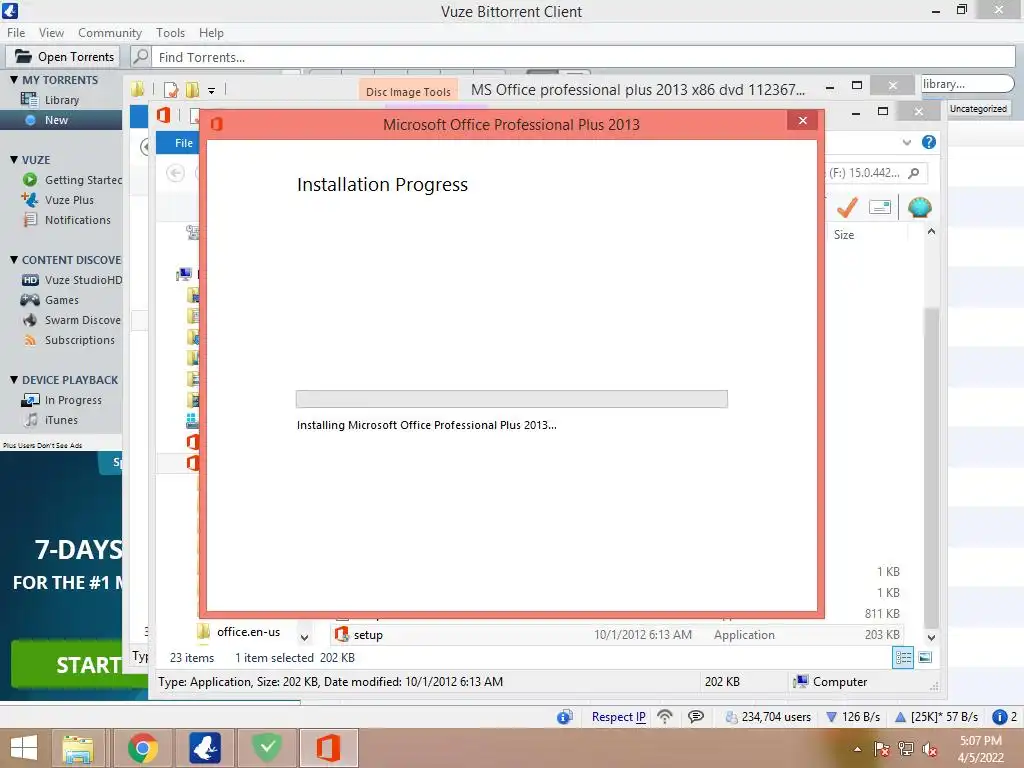The height and width of the screenshot is (768, 1024).
Task: Open the File menu in Vuze
Action: (x=16, y=33)
